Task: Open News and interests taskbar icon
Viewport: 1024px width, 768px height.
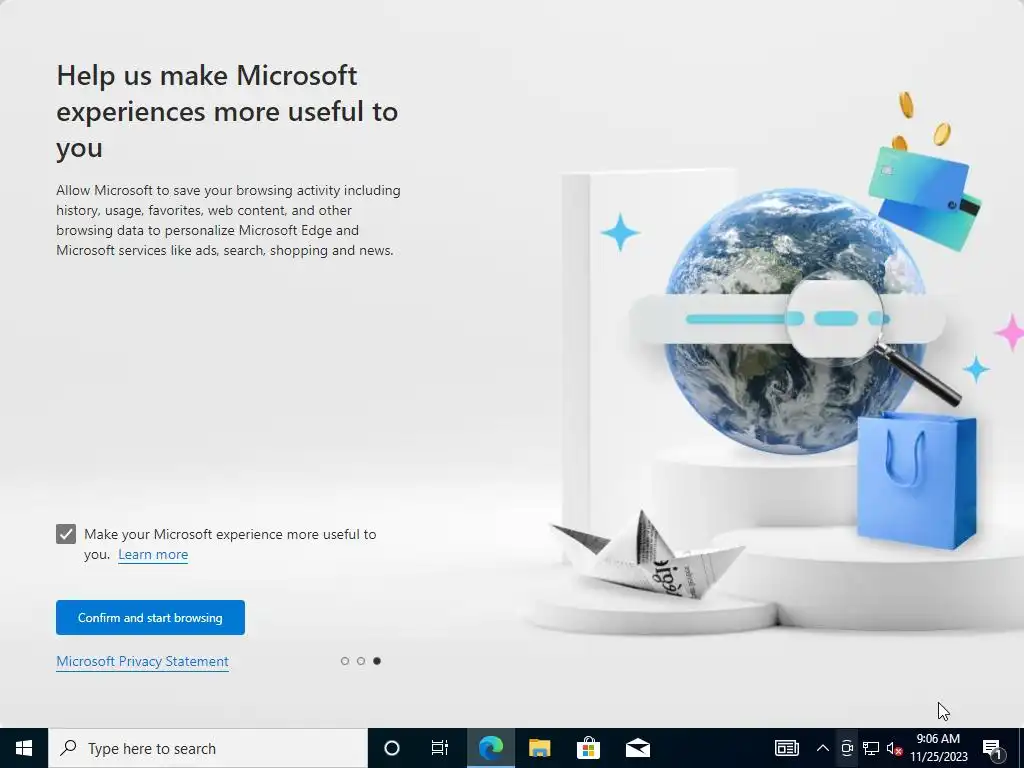Action: [x=786, y=748]
